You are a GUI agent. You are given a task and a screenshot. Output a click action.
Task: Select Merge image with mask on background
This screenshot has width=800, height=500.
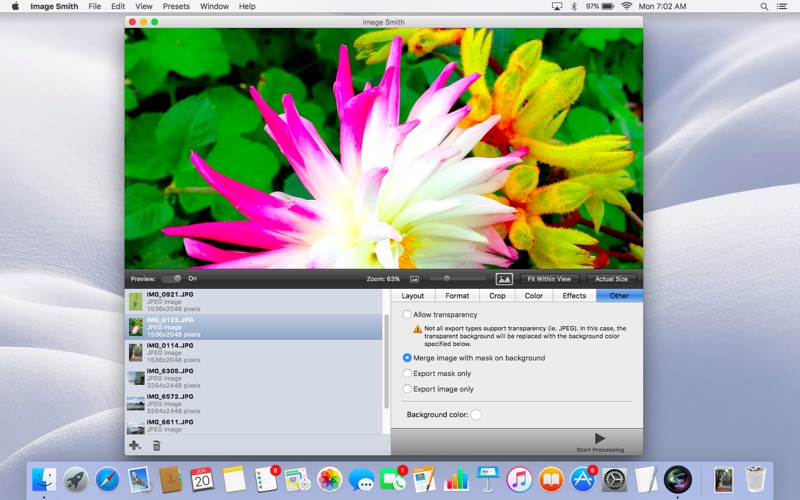tap(407, 358)
